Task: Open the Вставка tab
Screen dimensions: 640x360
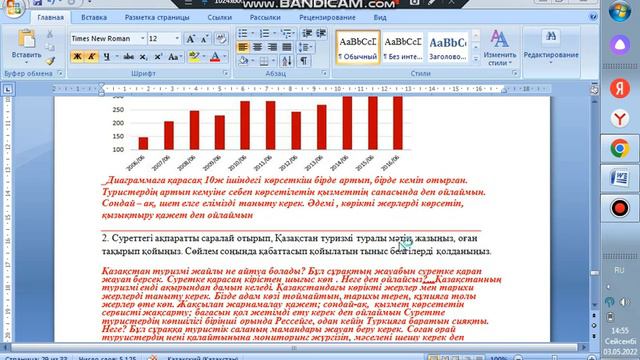Action: pyautogui.click(x=94, y=18)
